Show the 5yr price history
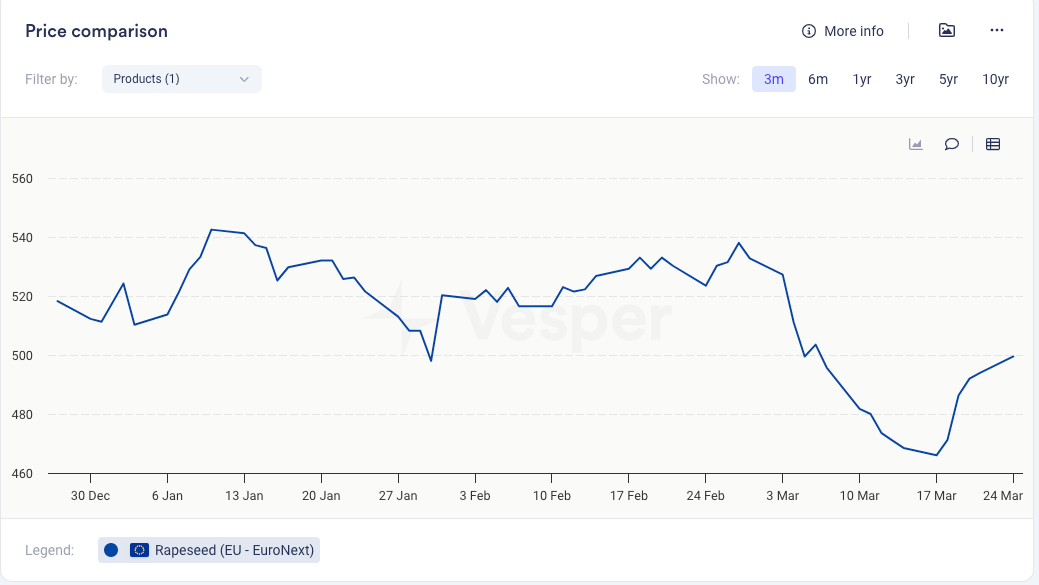Screen dimensions: 1039x585 click(948, 79)
